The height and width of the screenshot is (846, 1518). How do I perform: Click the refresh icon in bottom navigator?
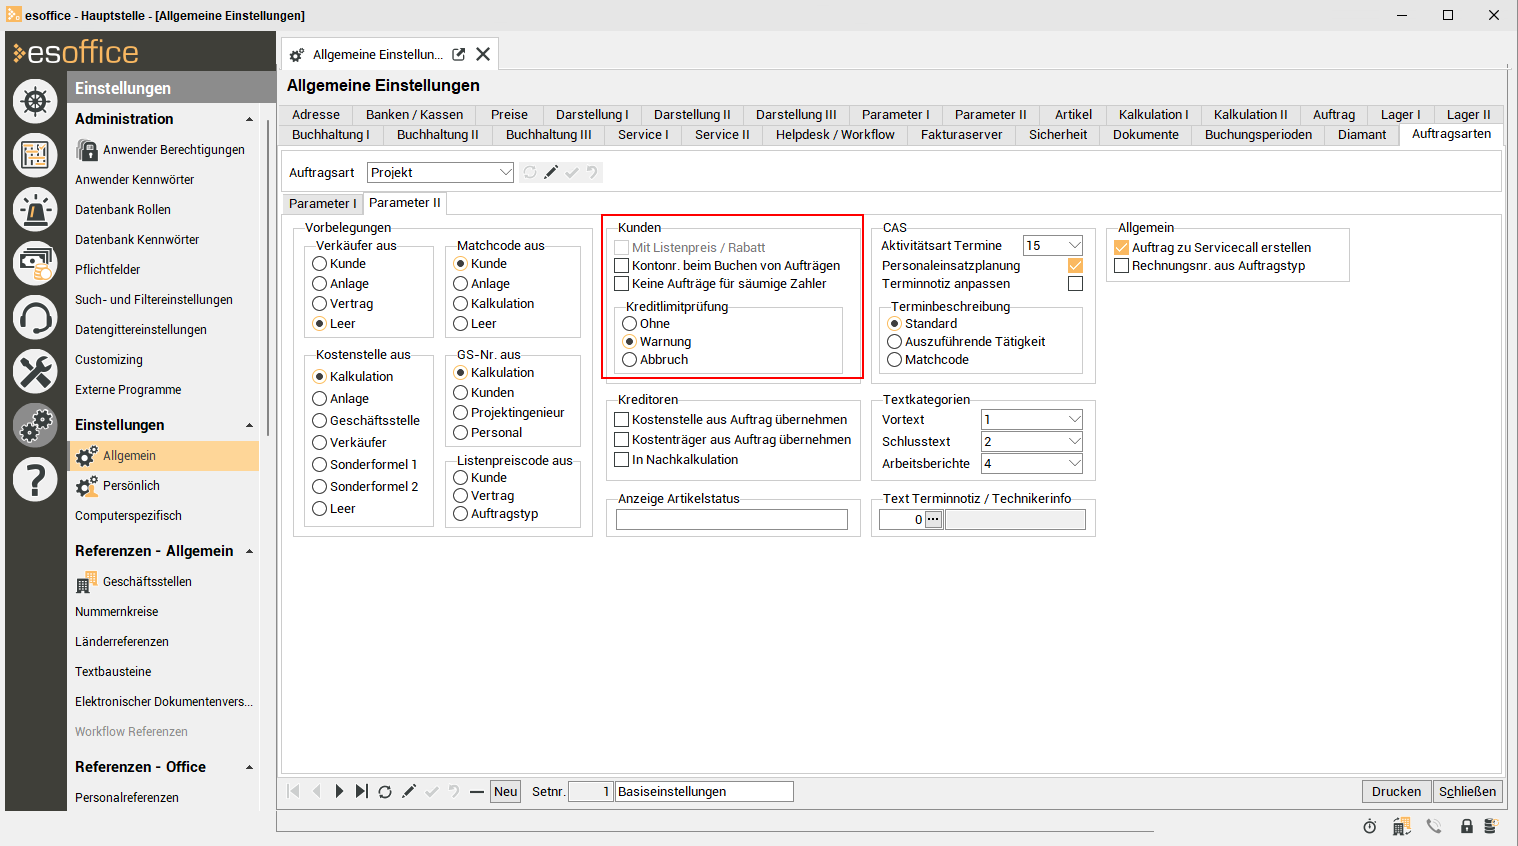coord(385,792)
